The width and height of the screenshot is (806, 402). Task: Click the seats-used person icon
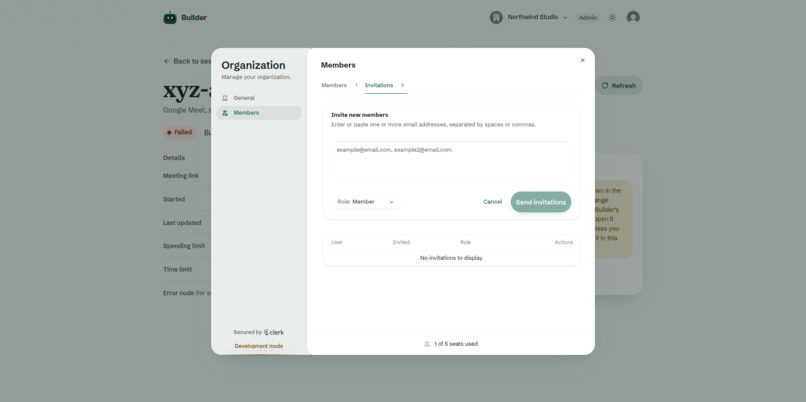click(x=427, y=344)
